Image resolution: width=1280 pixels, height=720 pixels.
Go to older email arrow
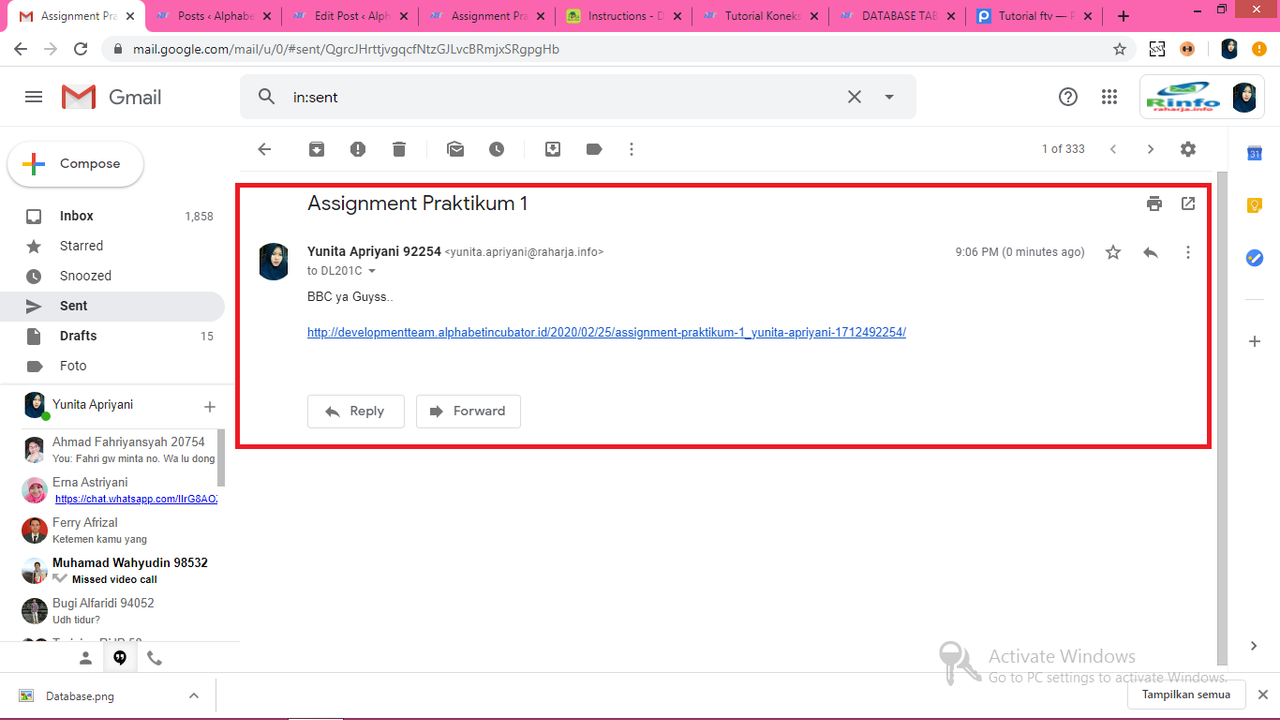click(1150, 149)
